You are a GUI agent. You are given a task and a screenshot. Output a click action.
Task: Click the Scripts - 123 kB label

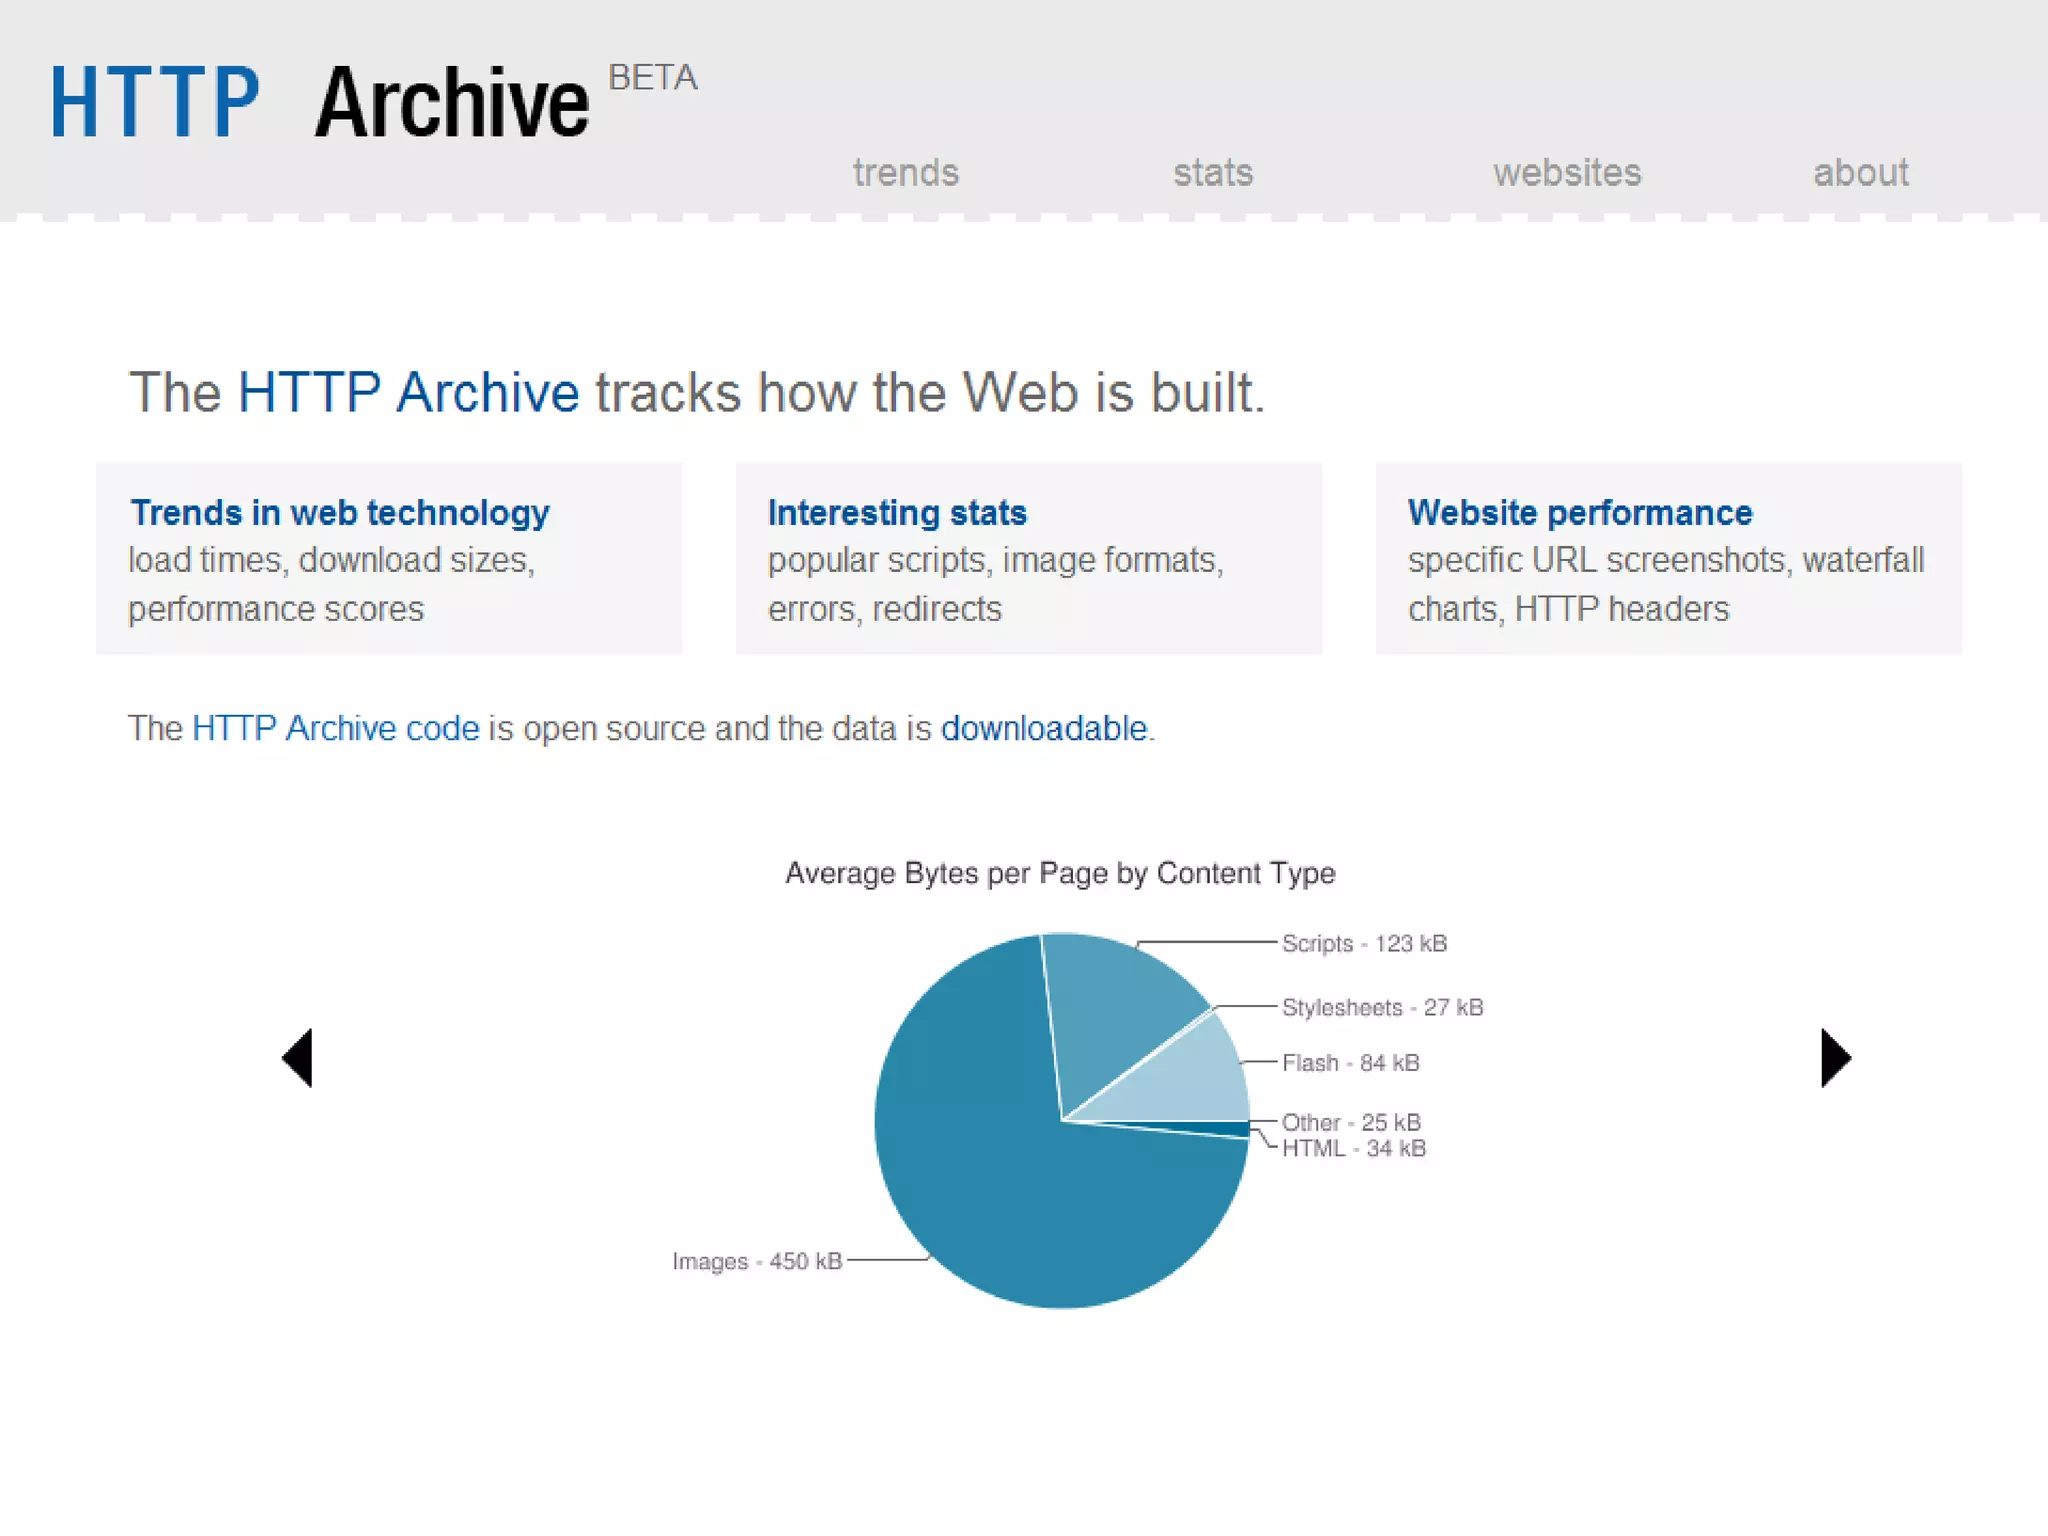tap(1364, 943)
